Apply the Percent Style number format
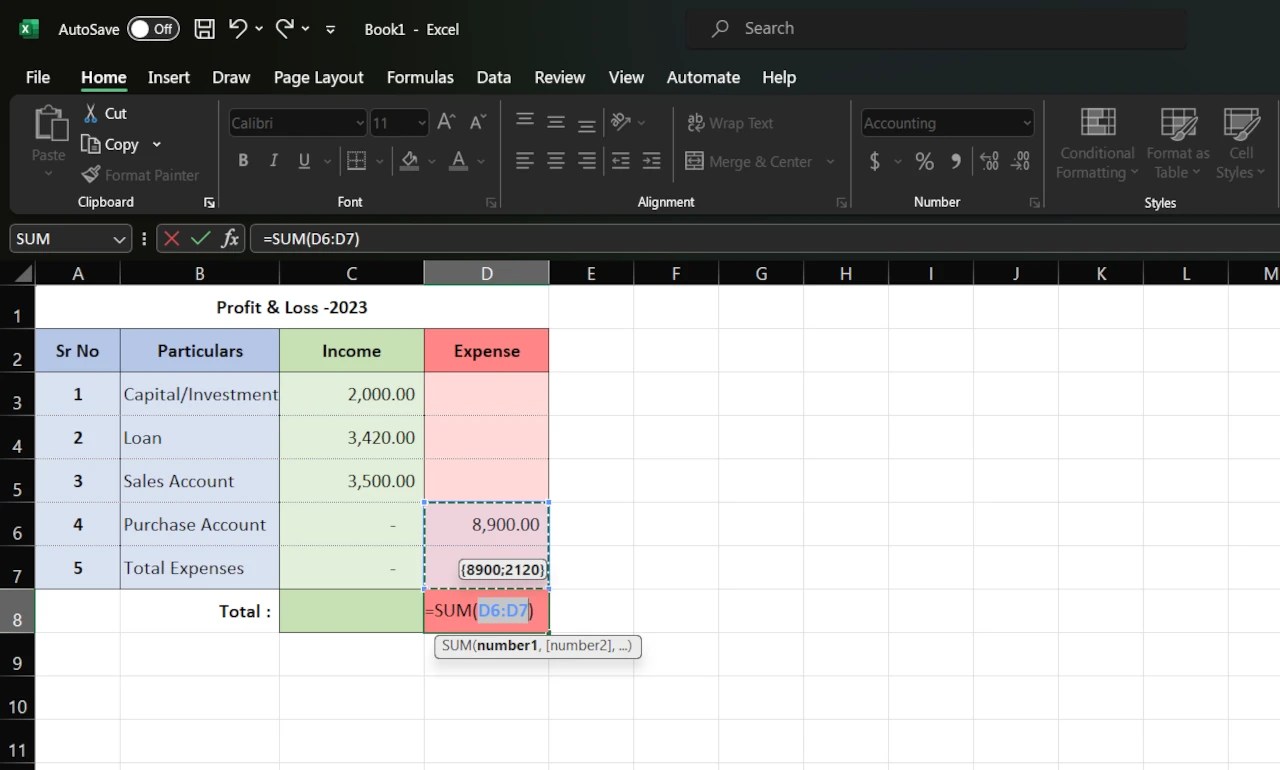 pos(923,160)
